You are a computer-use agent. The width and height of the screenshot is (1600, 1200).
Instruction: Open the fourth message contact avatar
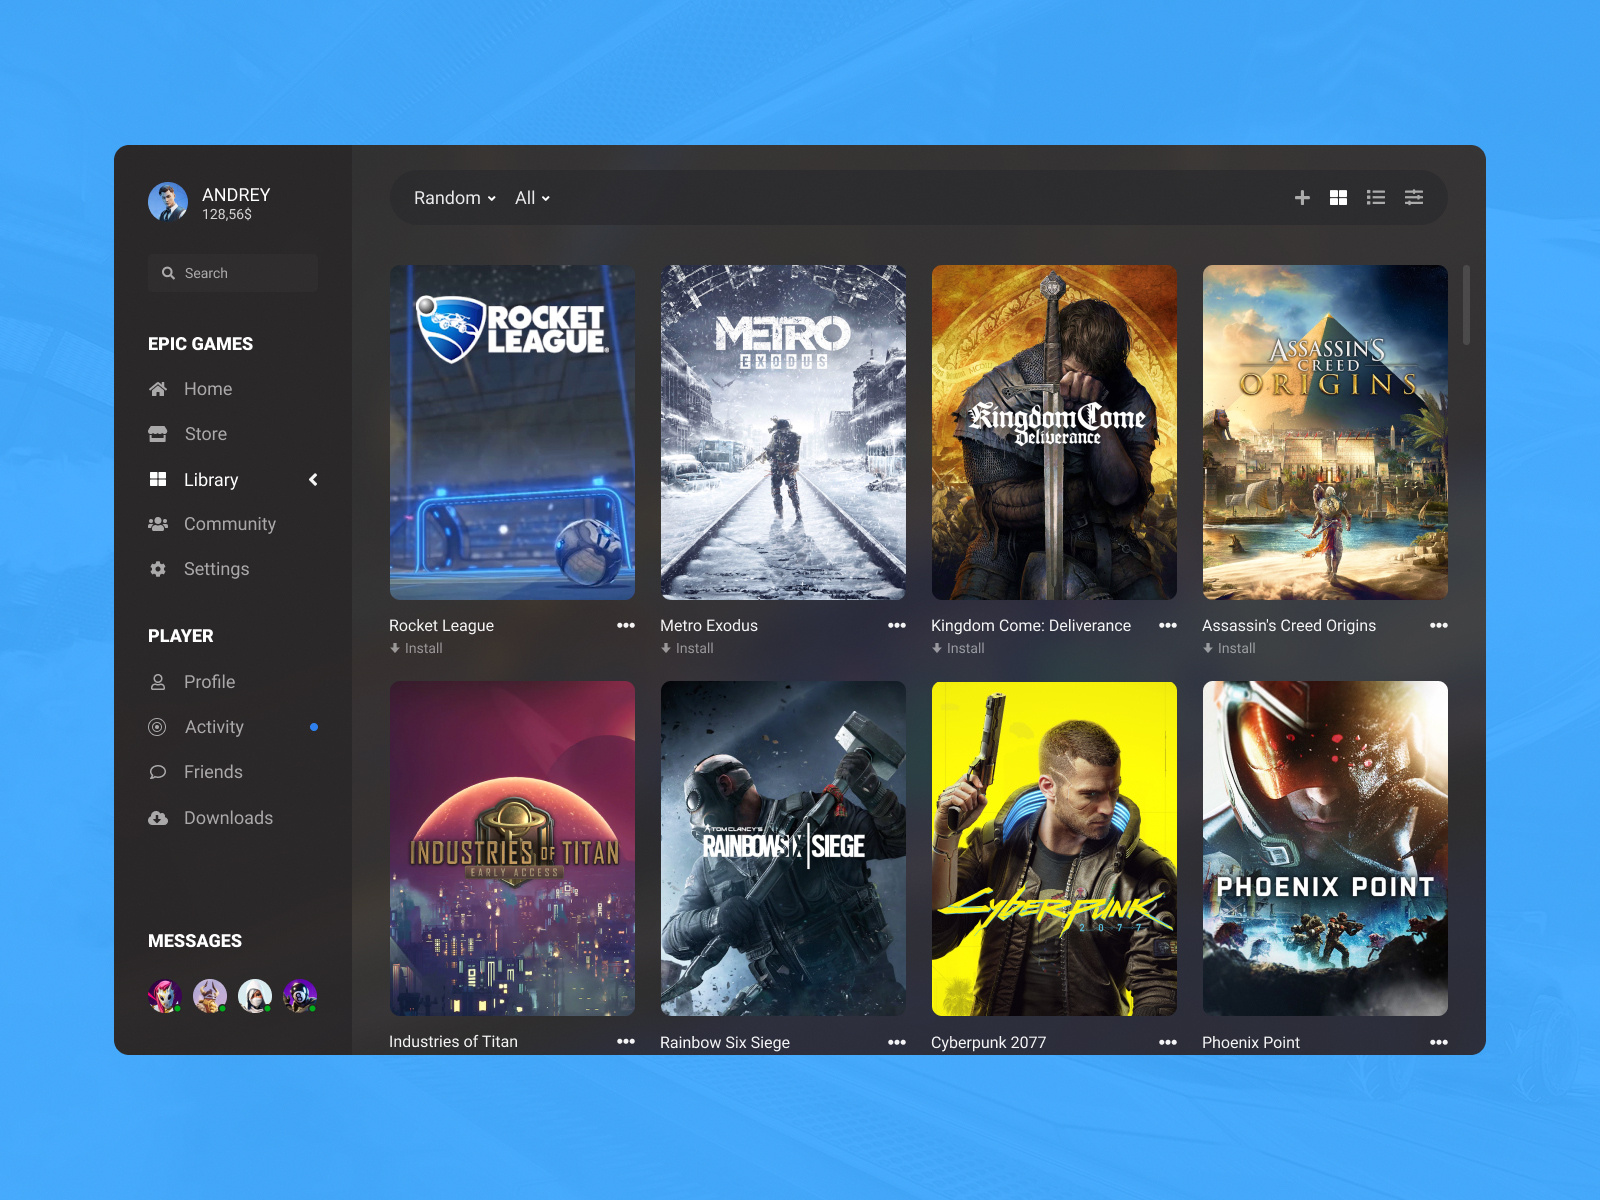click(x=300, y=996)
